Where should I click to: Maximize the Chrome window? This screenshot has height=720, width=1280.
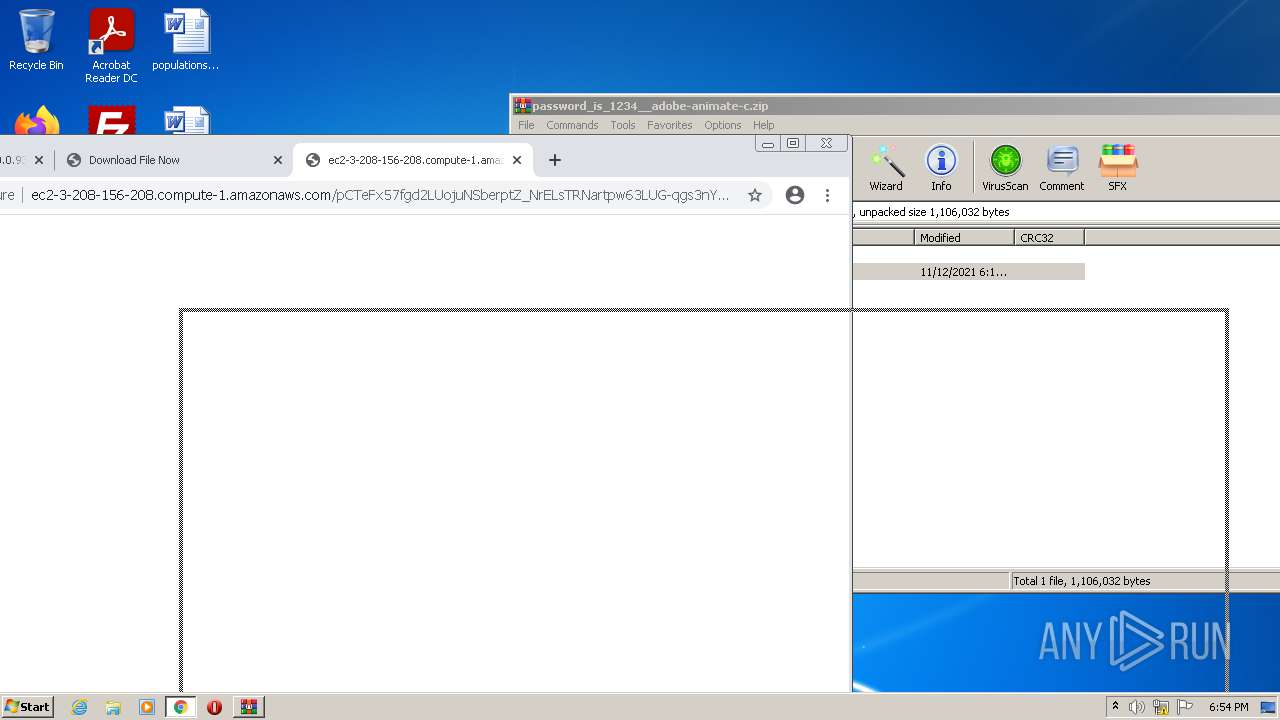pyautogui.click(x=793, y=144)
